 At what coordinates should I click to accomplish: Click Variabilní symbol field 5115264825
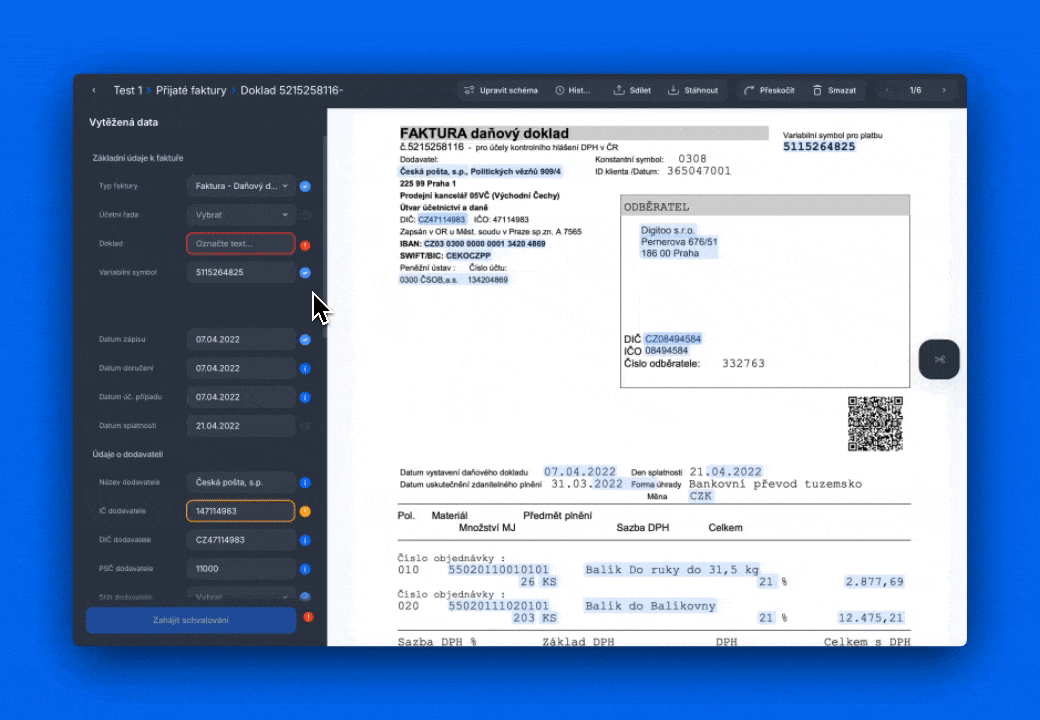[x=241, y=272]
